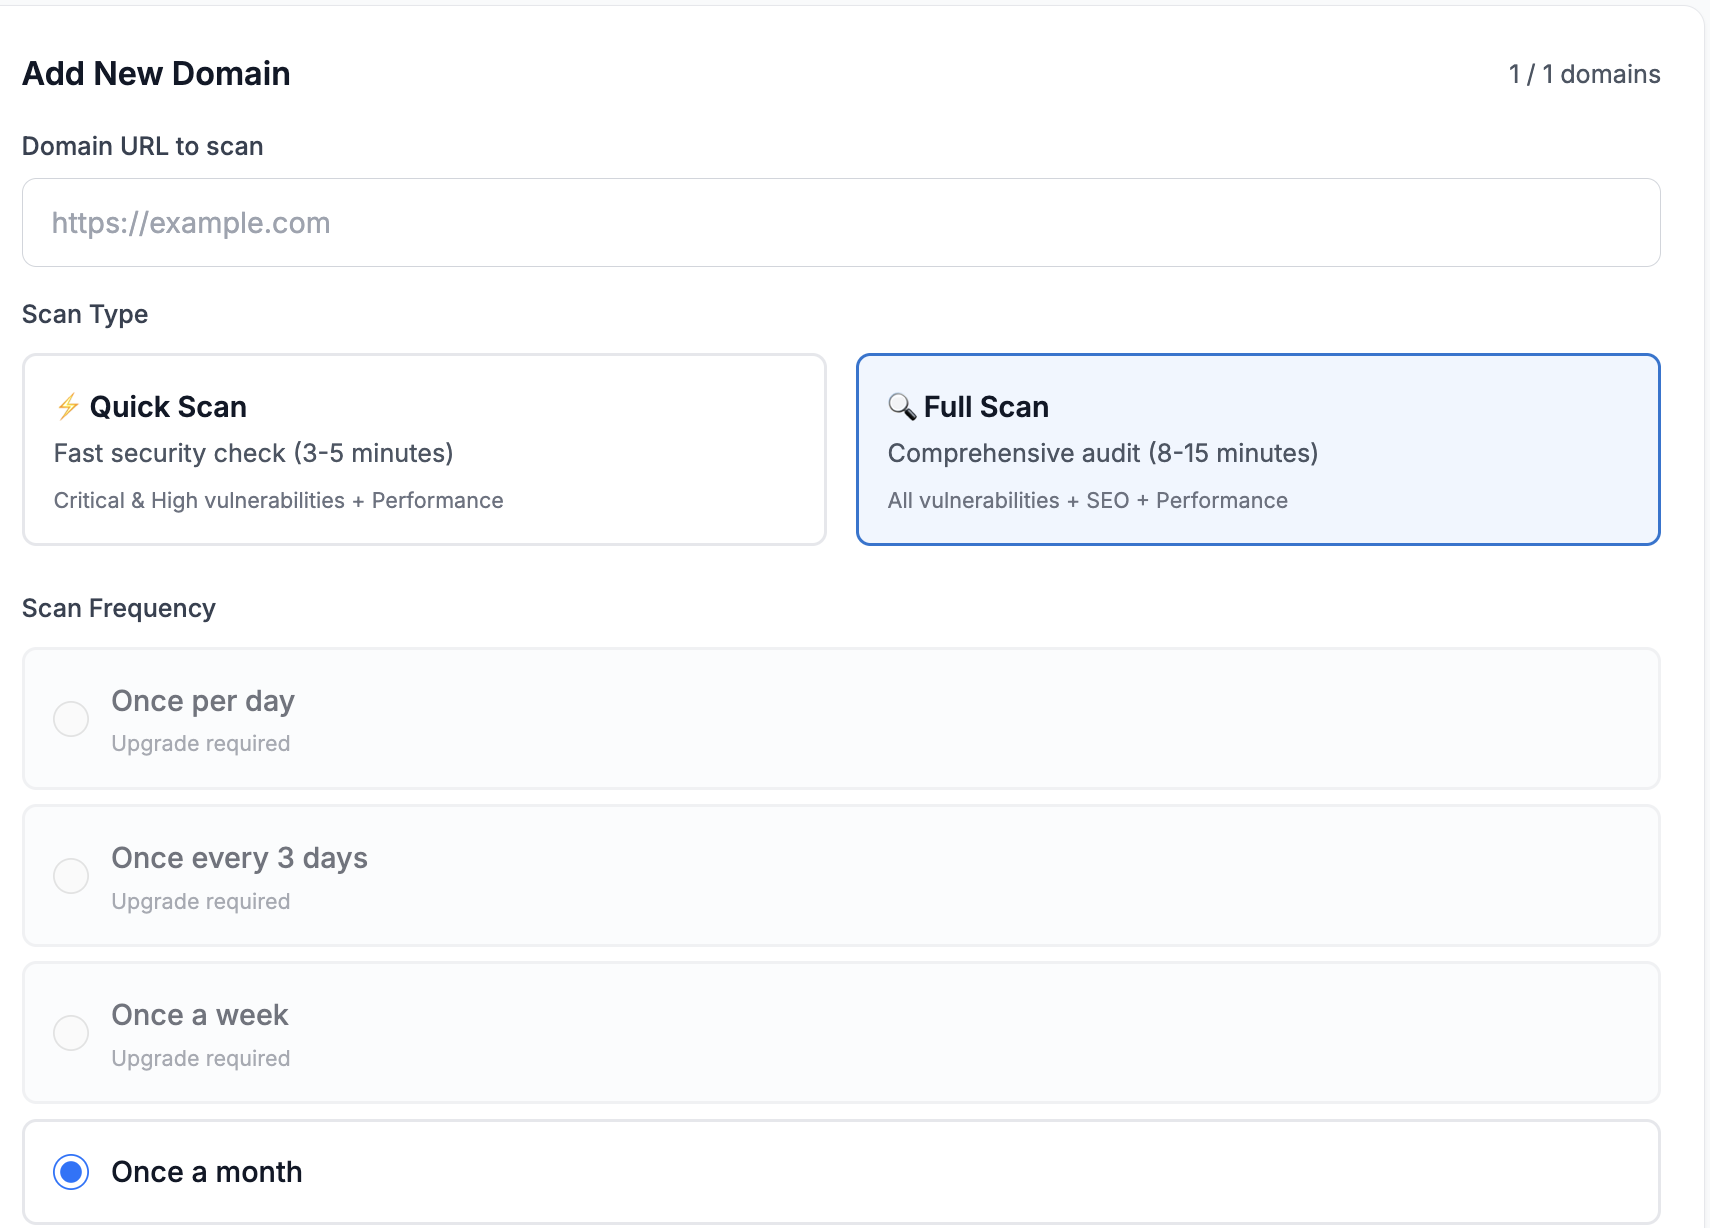Select the Once a month radio button
Image resolution: width=1710 pixels, height=1228 pixels.
coord(70,1171)
